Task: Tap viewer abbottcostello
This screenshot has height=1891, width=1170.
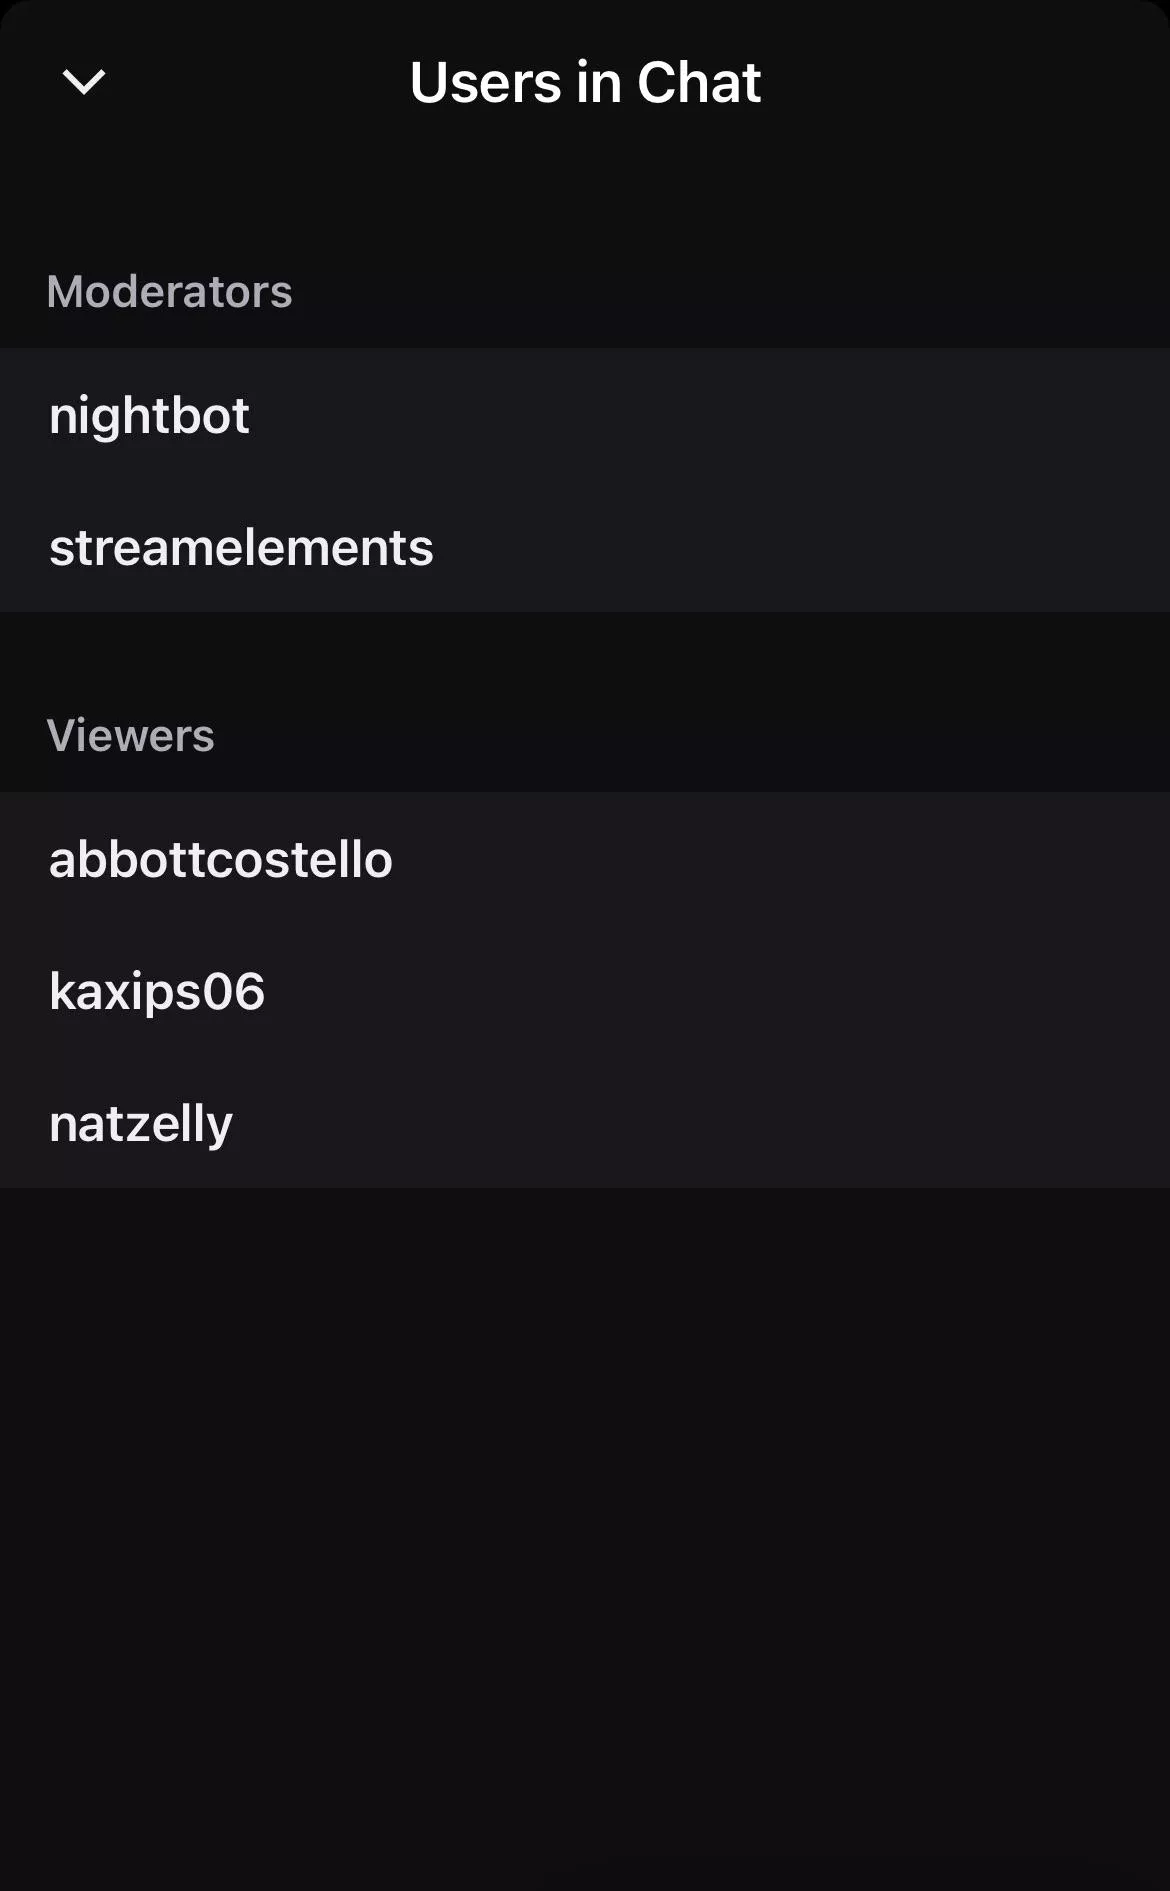Action: tap(221, 859)
